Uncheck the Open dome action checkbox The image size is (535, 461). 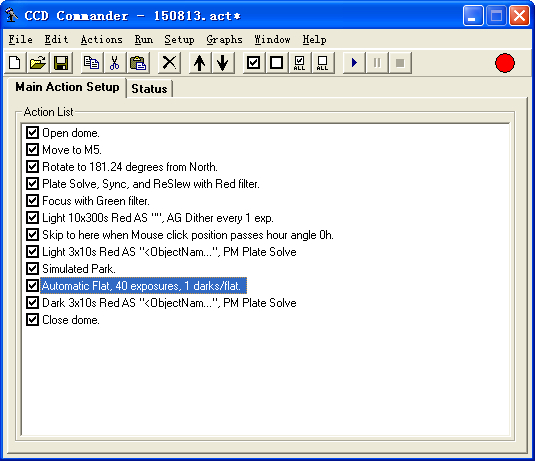tap(32, 132)
